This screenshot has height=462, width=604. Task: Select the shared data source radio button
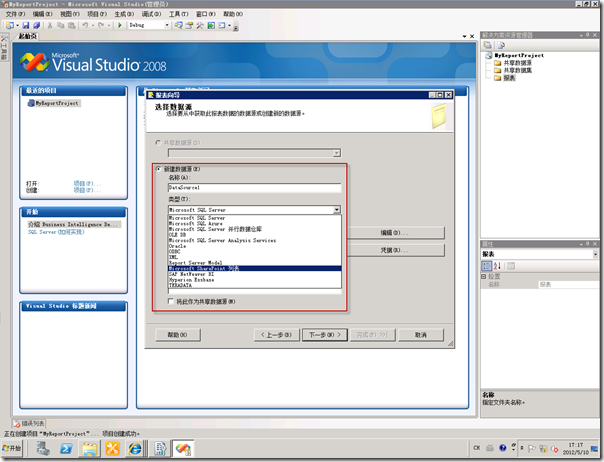(158, 143)
